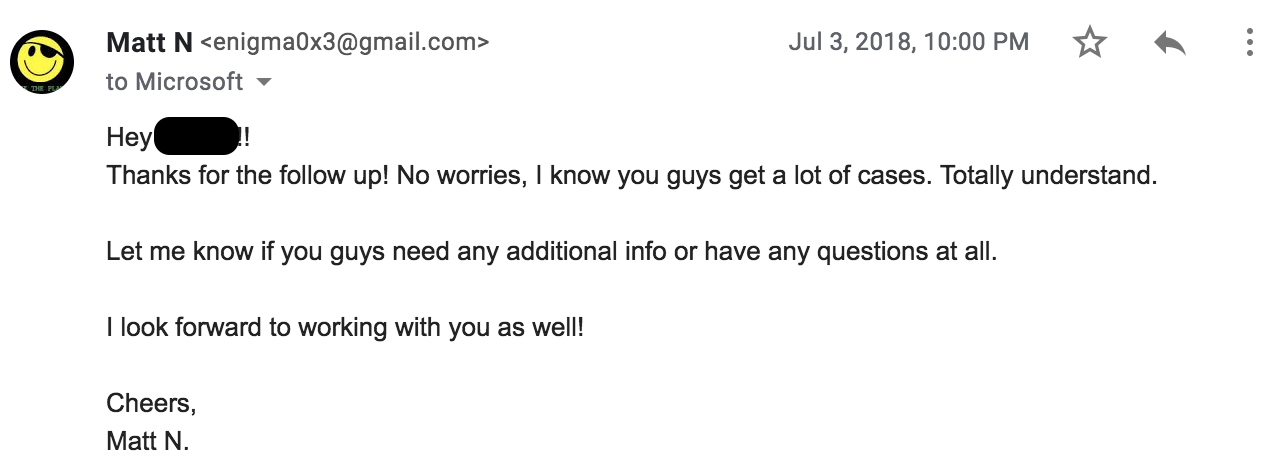1282x462 pixels.
Task: Click the enigma0x3@gmail.com sender address
Action: 345,43
